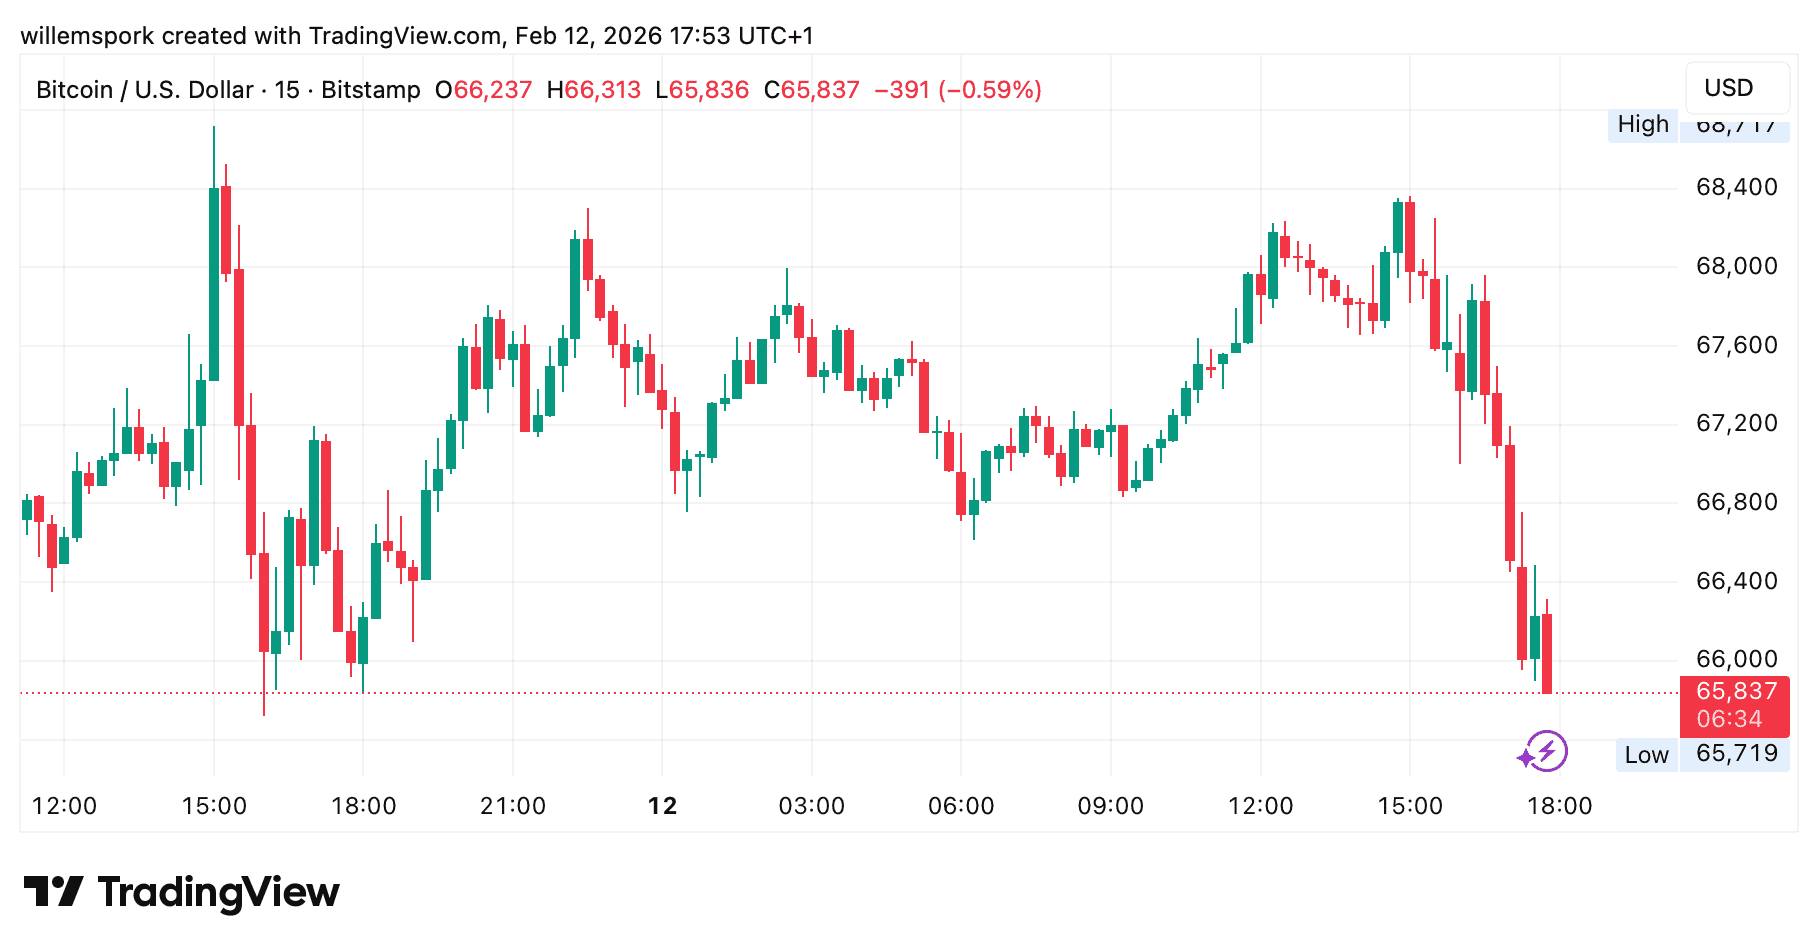Click the −391 (−0.59%) change value

[957, 90]
